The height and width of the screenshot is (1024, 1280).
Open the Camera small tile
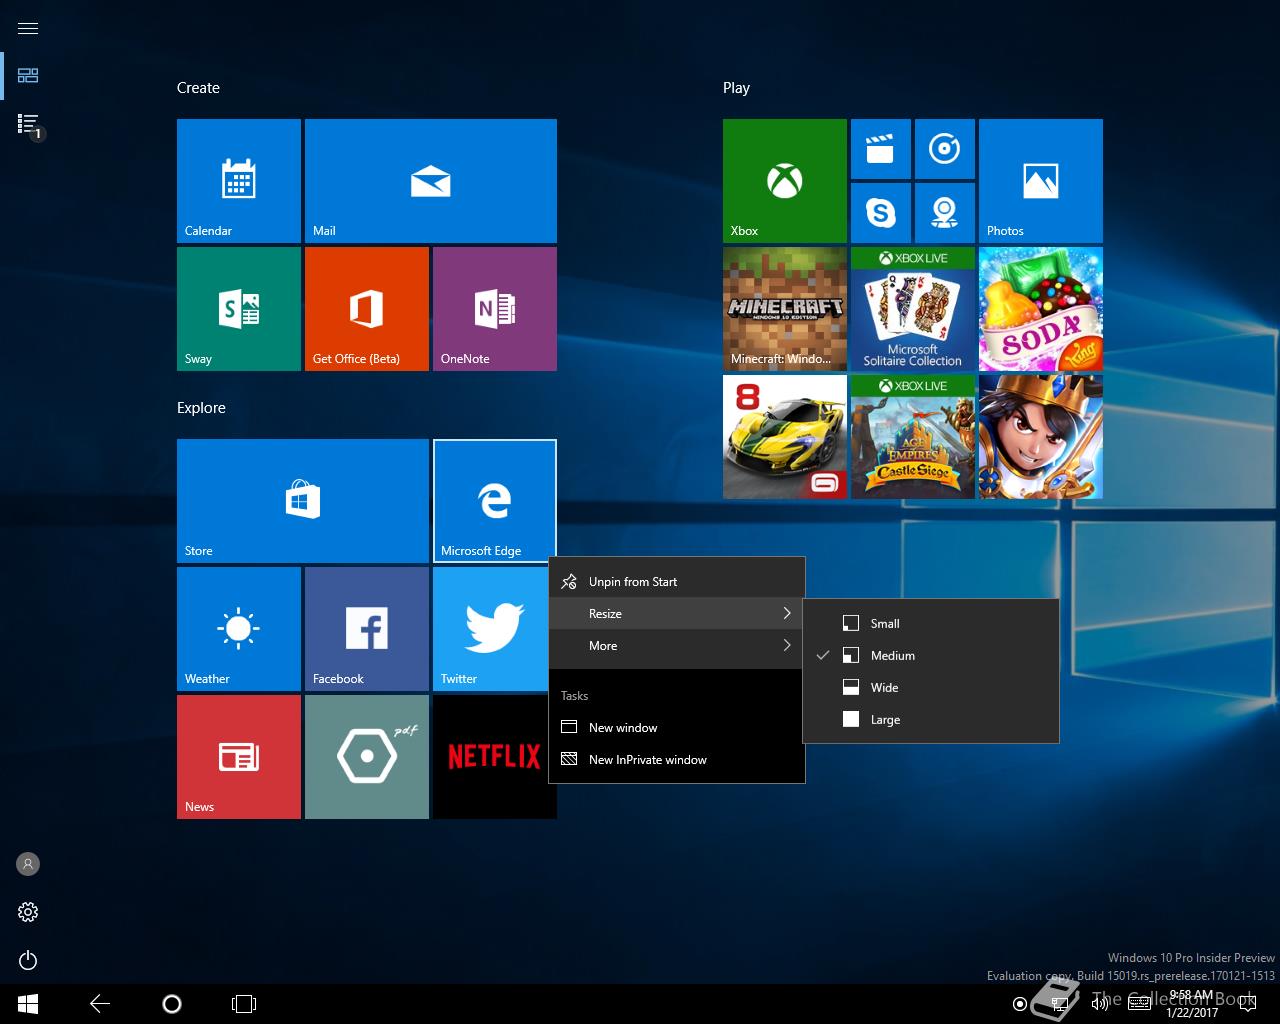(x=945, y=213)
